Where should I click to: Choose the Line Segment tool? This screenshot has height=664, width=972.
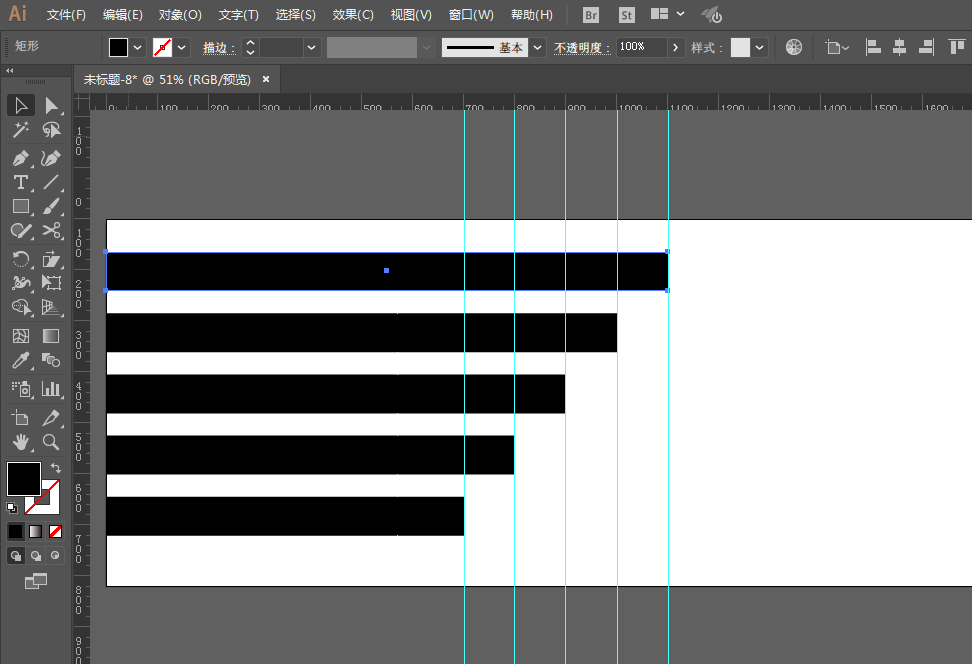(51, 182)
